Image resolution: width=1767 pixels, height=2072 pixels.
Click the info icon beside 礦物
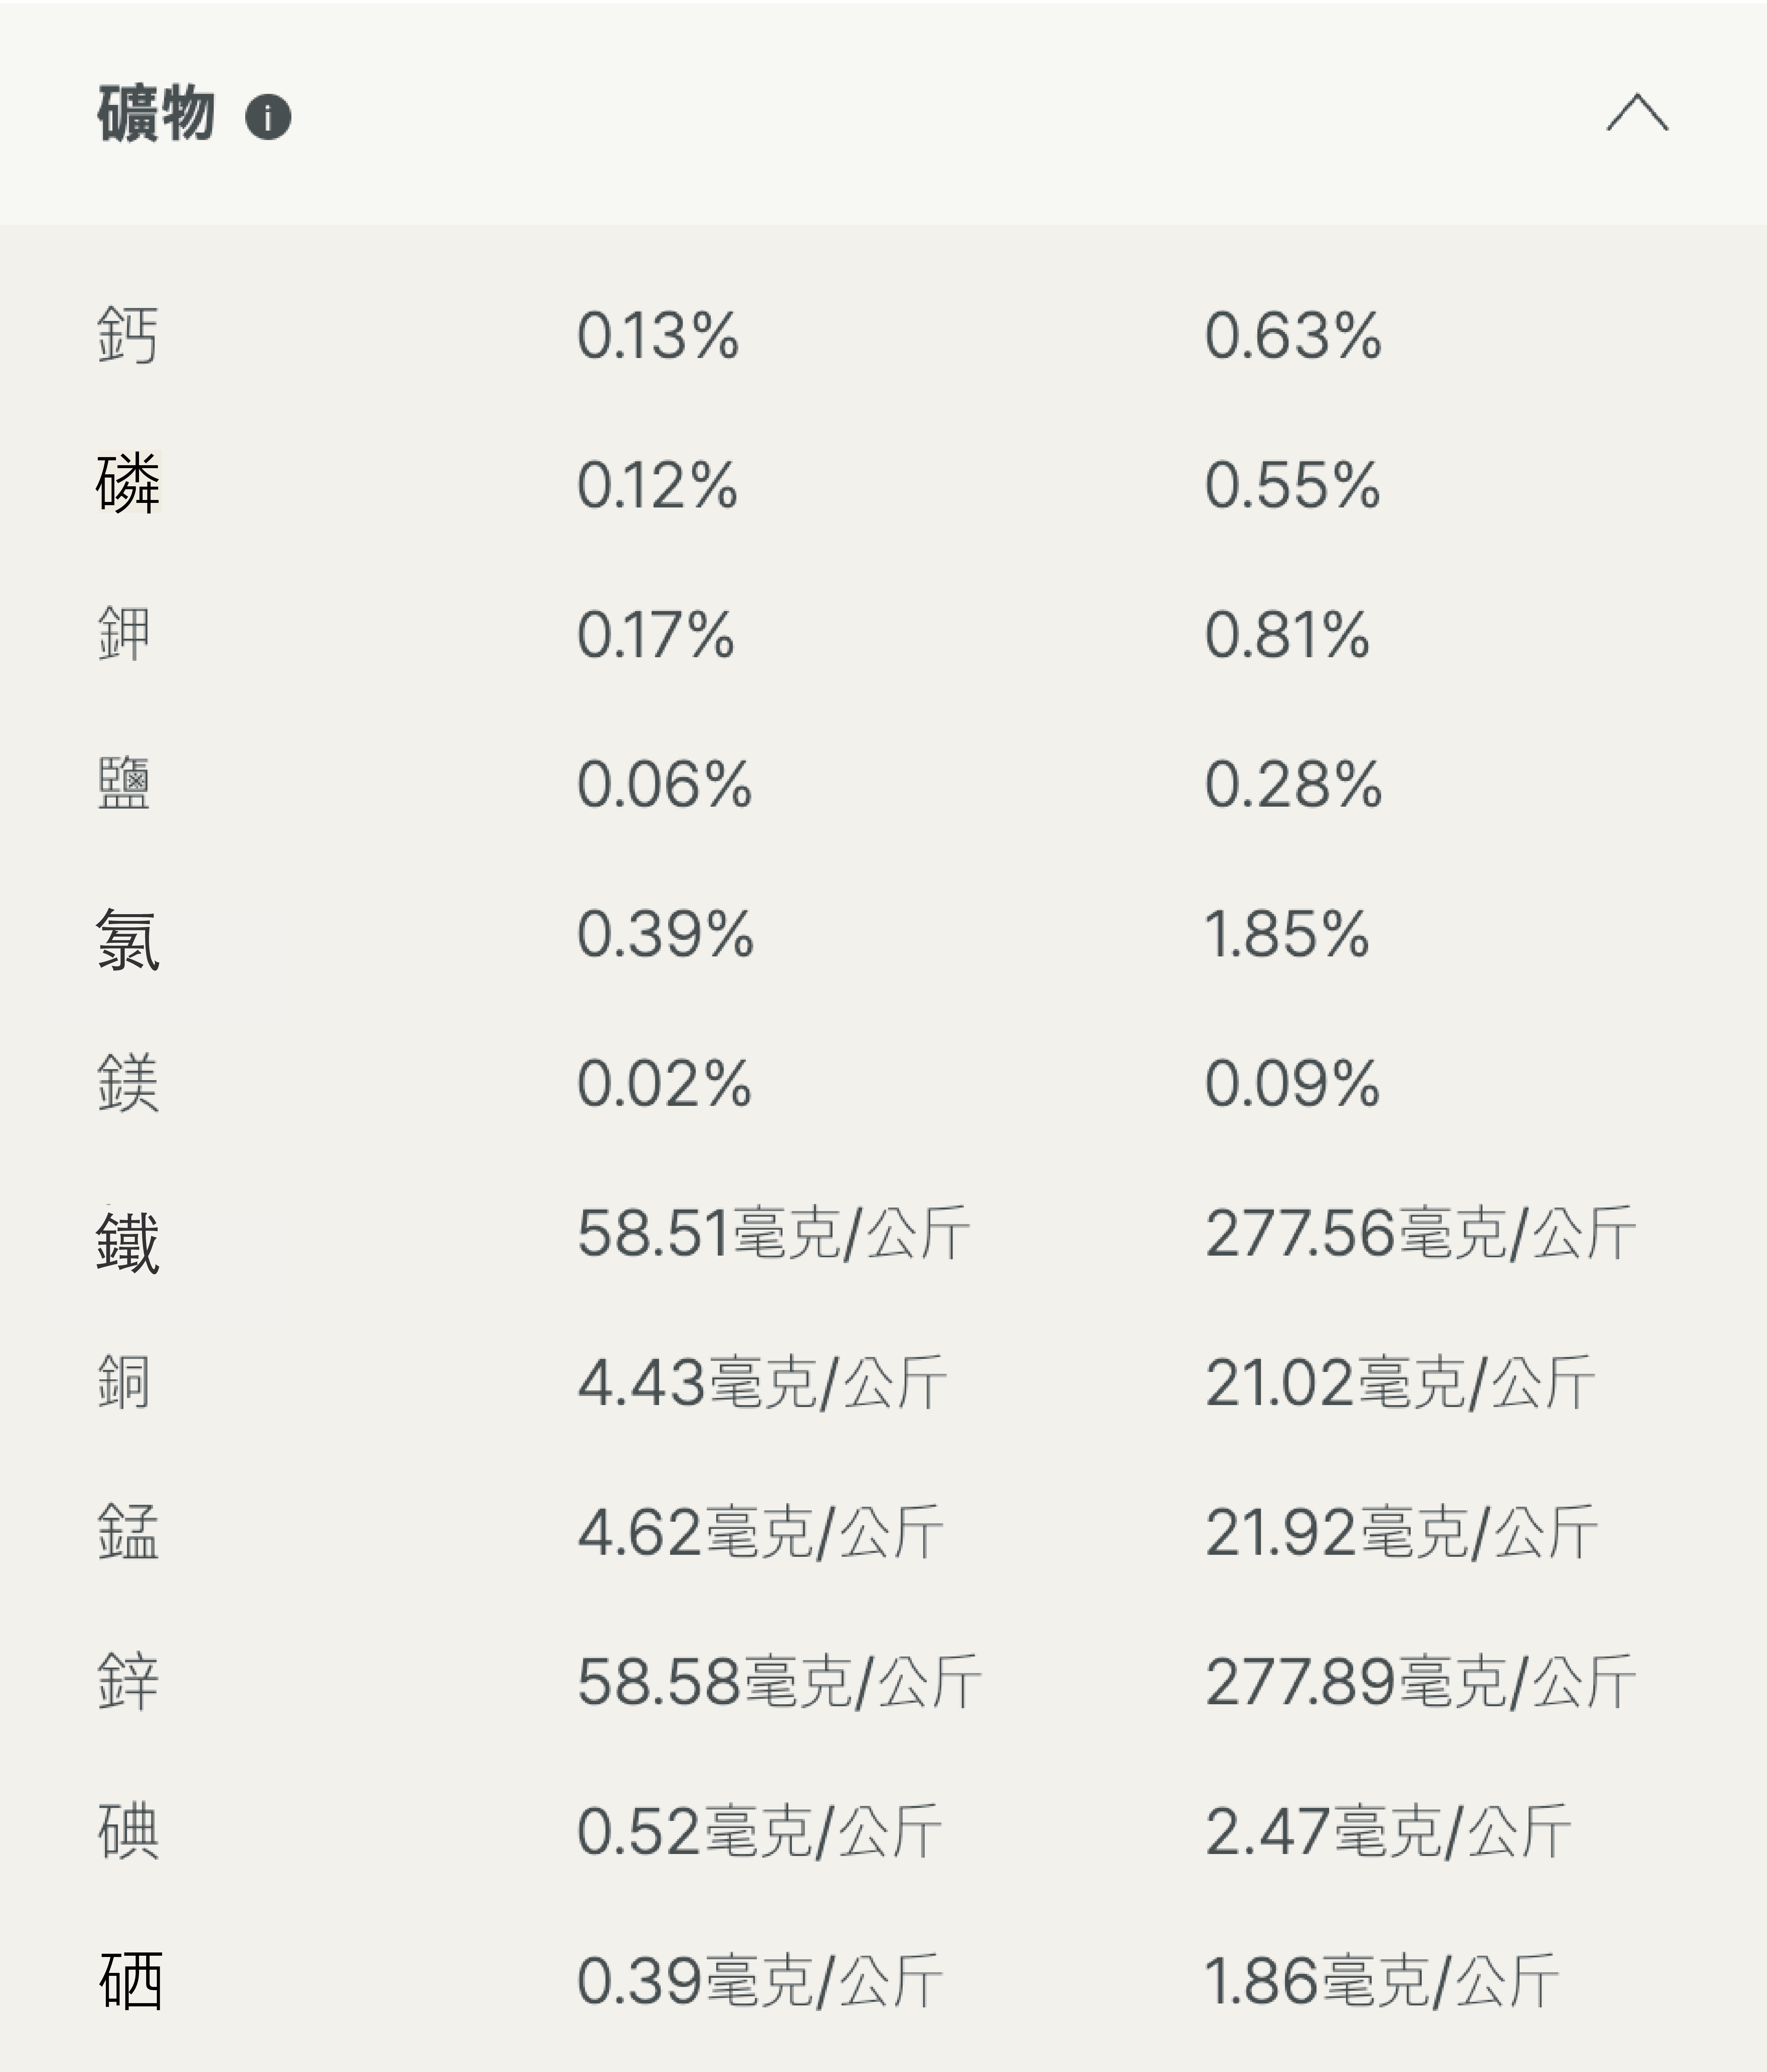point(268,117)
